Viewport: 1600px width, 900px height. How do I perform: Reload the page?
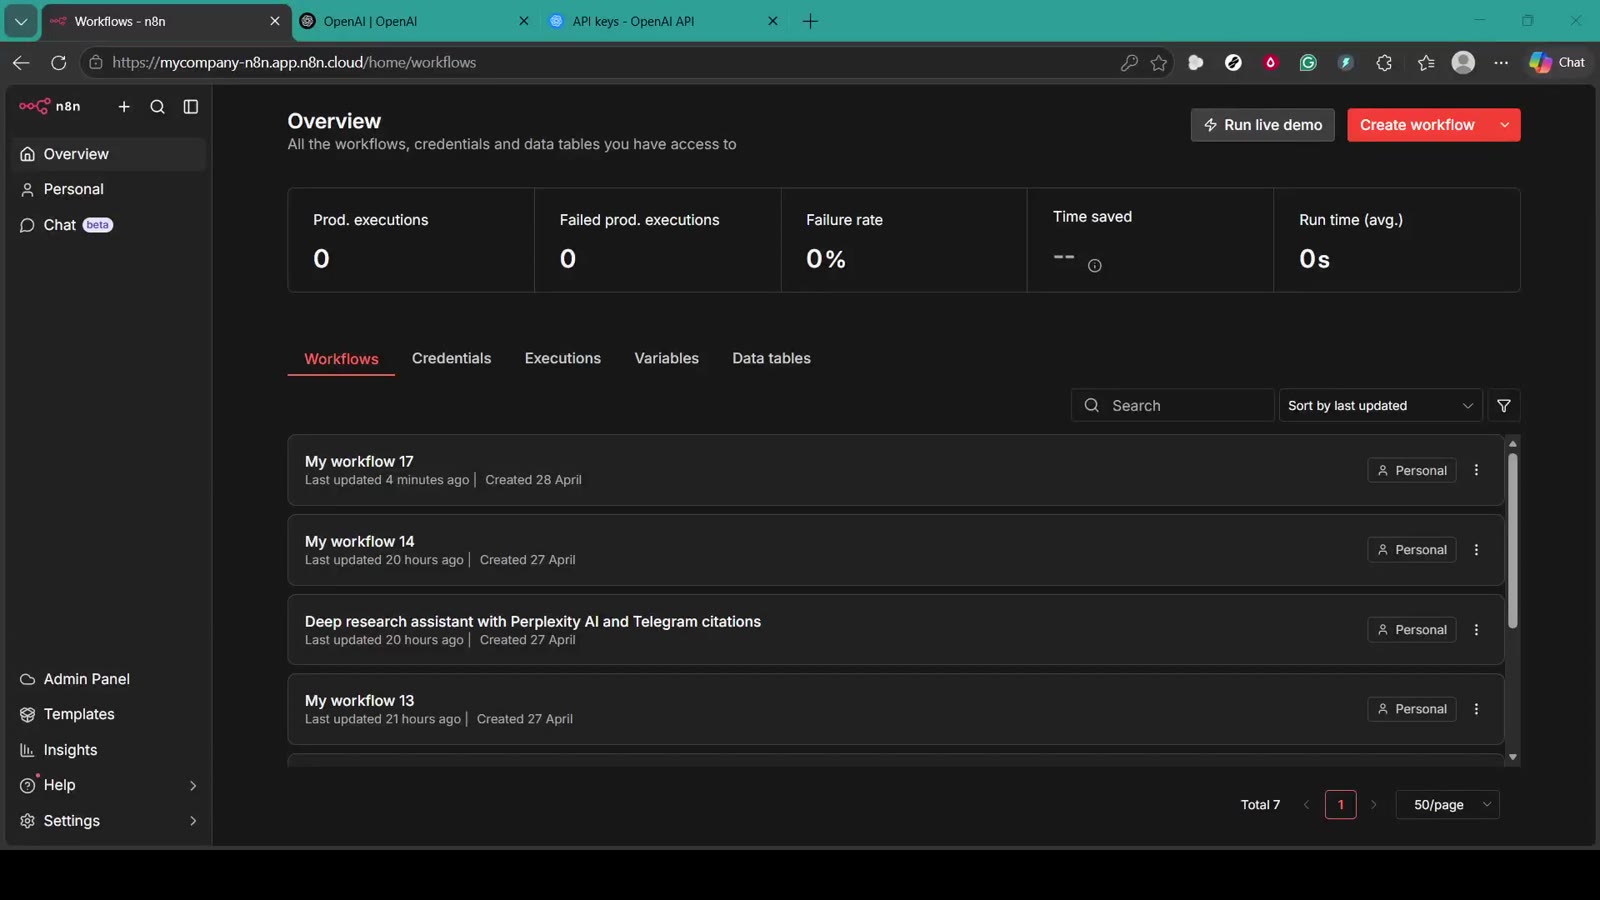pos(59,62)
